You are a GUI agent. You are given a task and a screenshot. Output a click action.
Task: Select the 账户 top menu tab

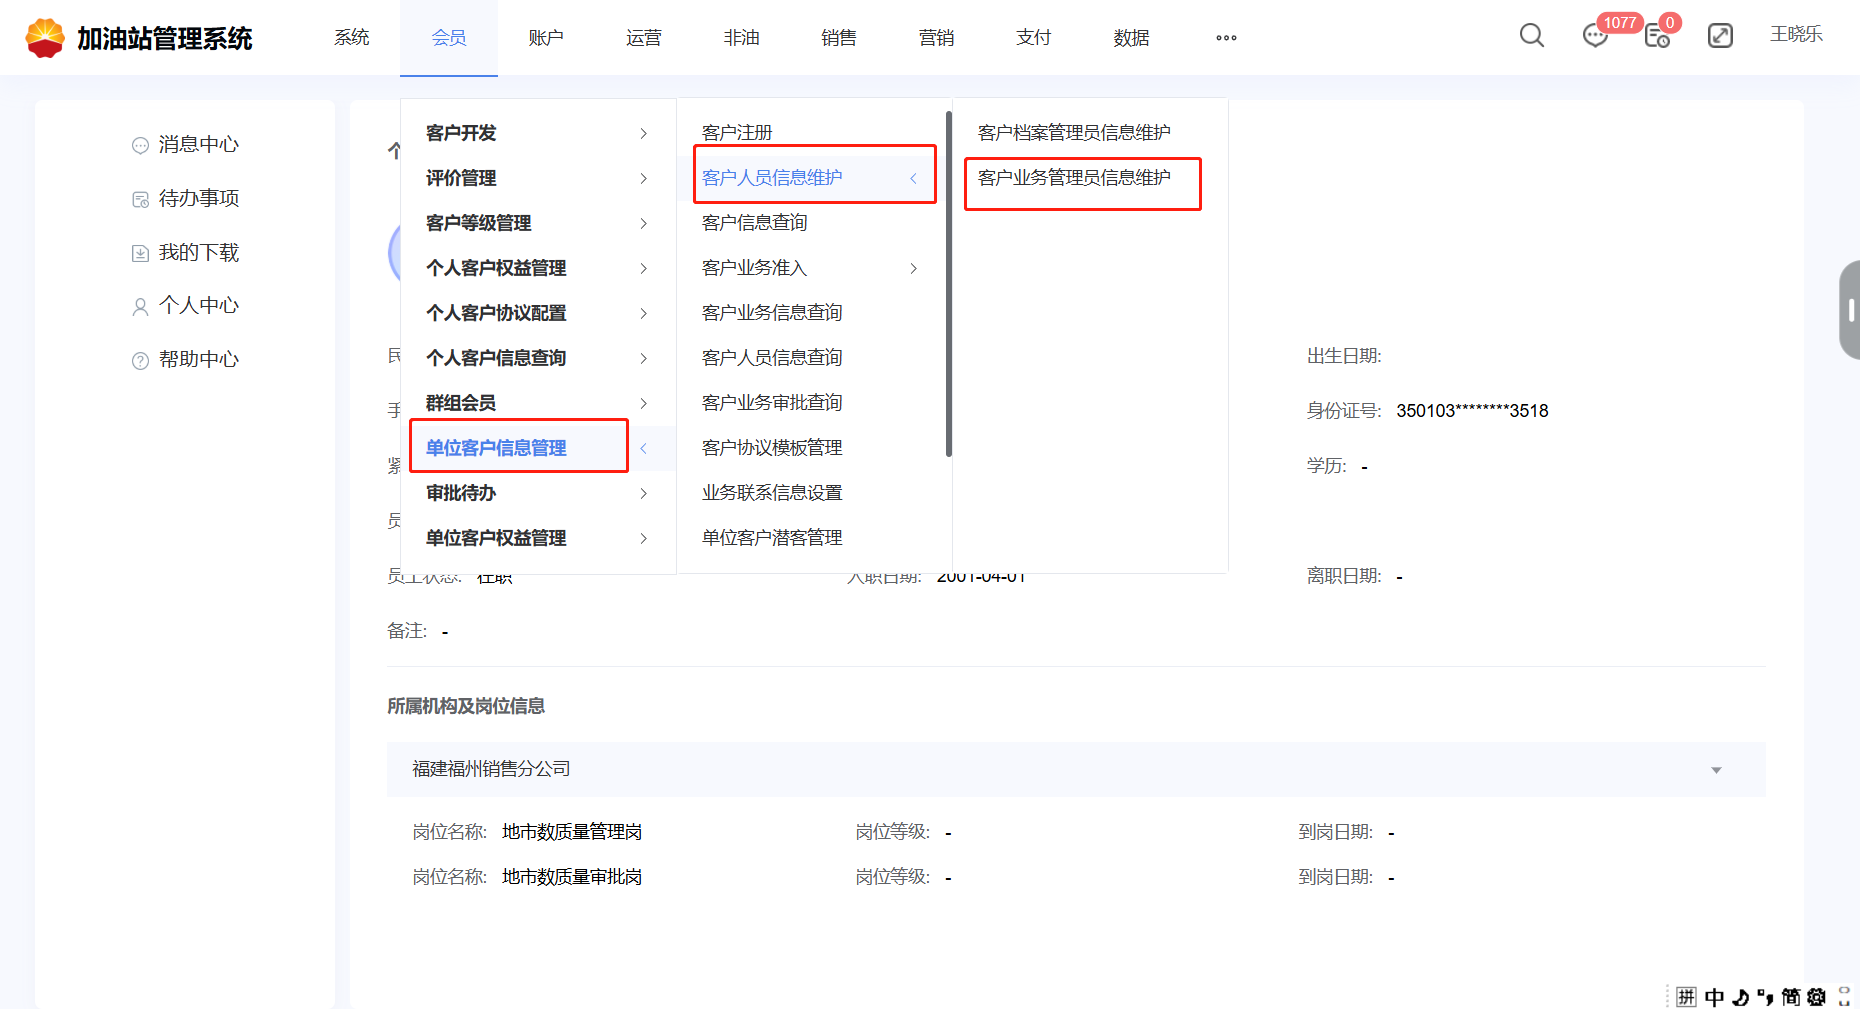tap(546, 38)
